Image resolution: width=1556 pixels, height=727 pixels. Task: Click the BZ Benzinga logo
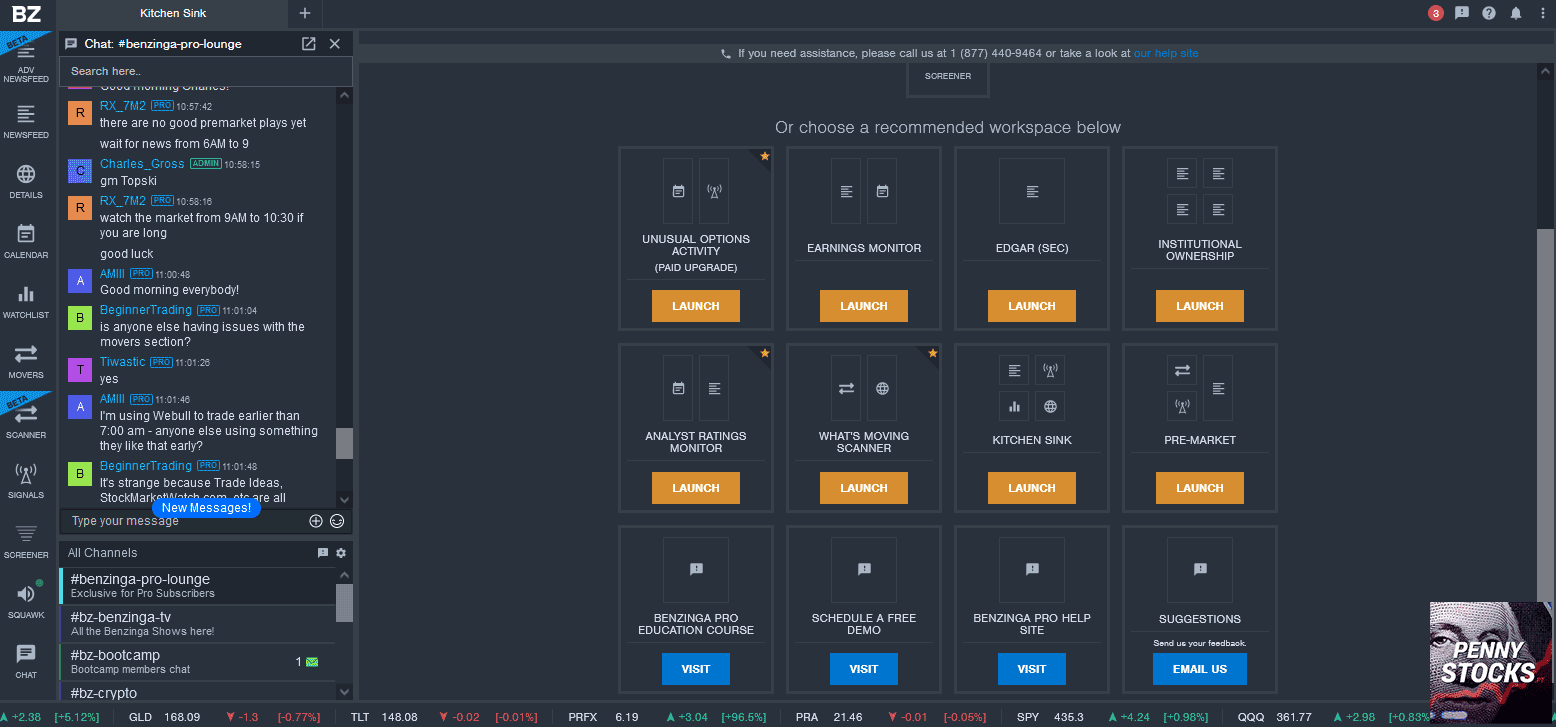pos(27,13)
